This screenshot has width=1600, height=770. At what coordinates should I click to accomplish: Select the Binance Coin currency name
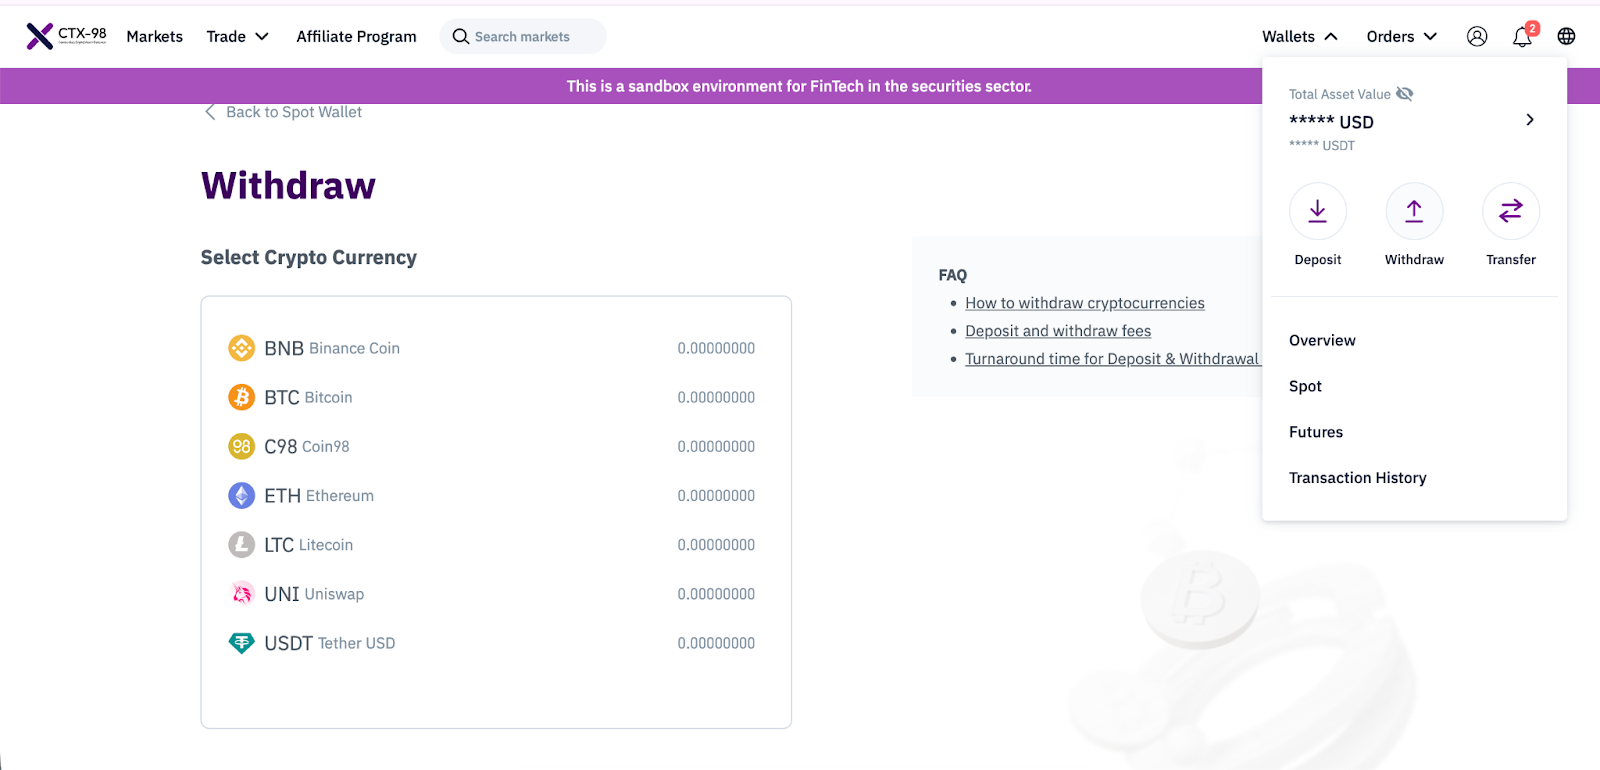point(354,348)
